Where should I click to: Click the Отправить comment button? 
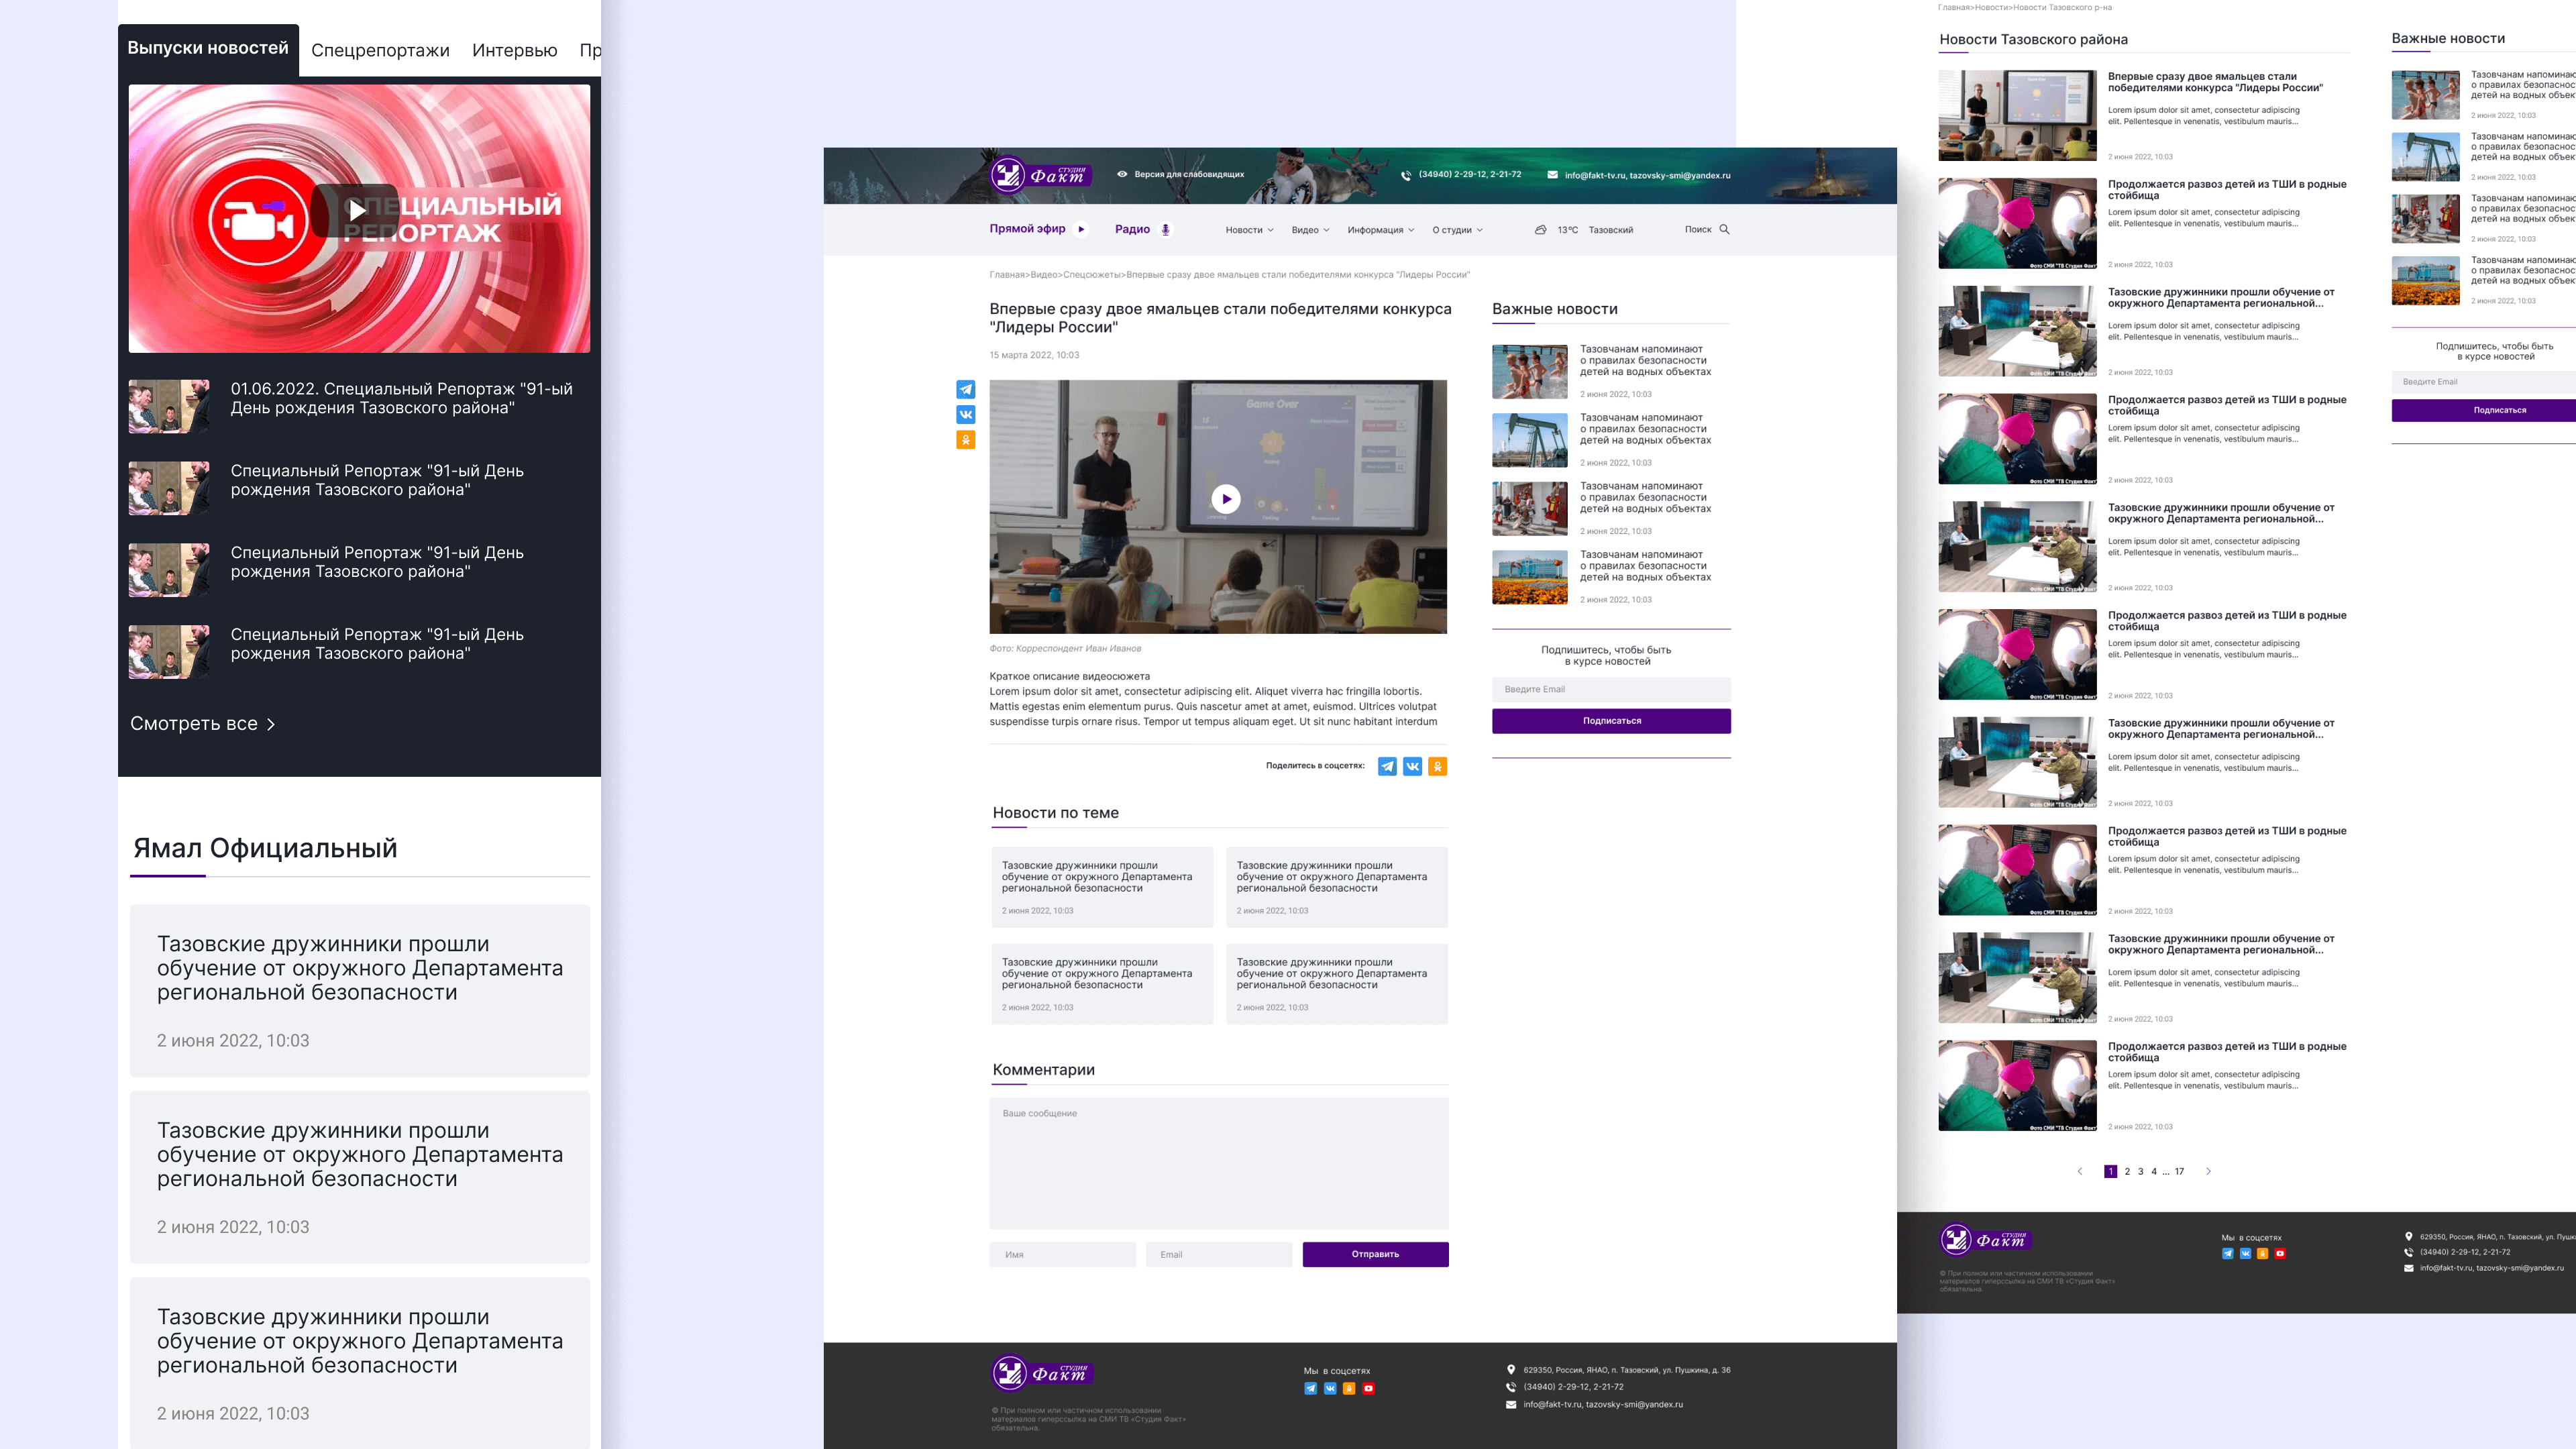coord(1375,1254)
